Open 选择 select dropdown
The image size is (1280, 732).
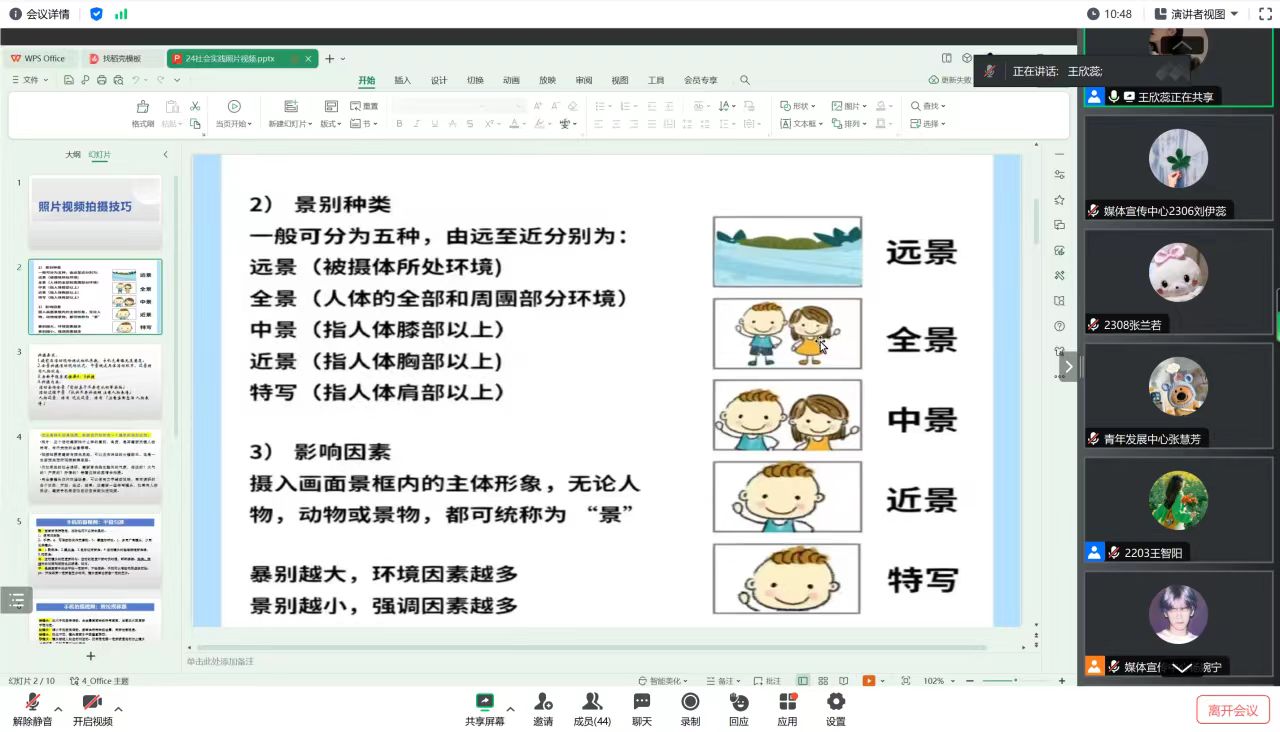pos(928,124)
